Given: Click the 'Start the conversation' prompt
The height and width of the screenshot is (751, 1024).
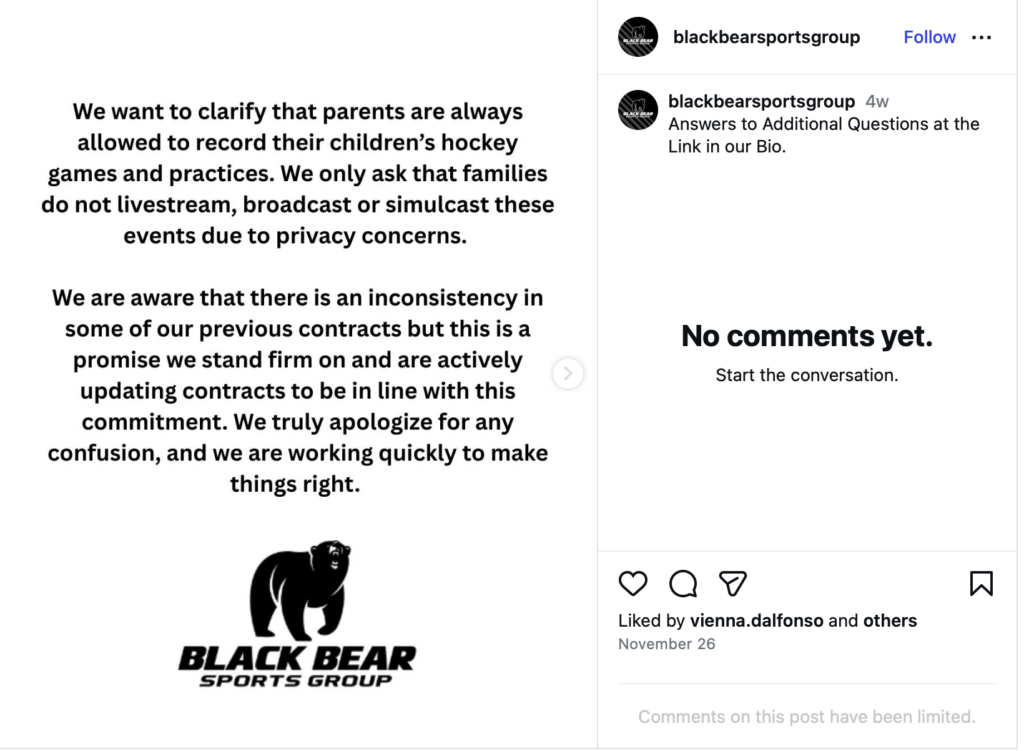Looking at the screenshot, I should tap(806, 375).
